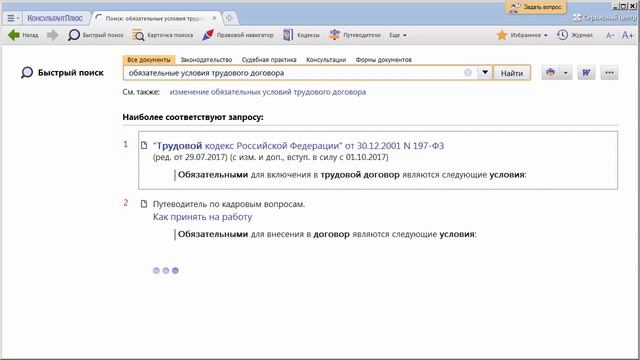Select Законодательство filter tab
Screen dimensions: 640x360
(206, 60)
